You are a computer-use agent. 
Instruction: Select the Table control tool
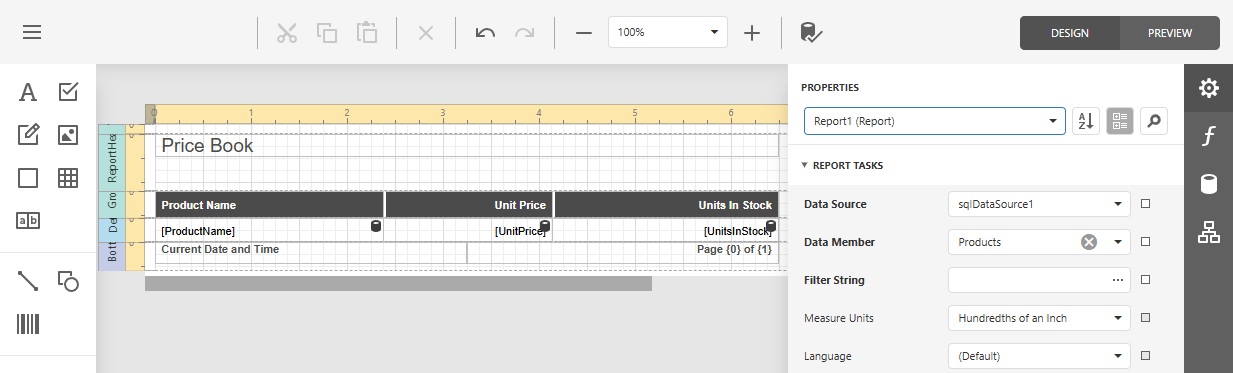click(x=68, y=178)
